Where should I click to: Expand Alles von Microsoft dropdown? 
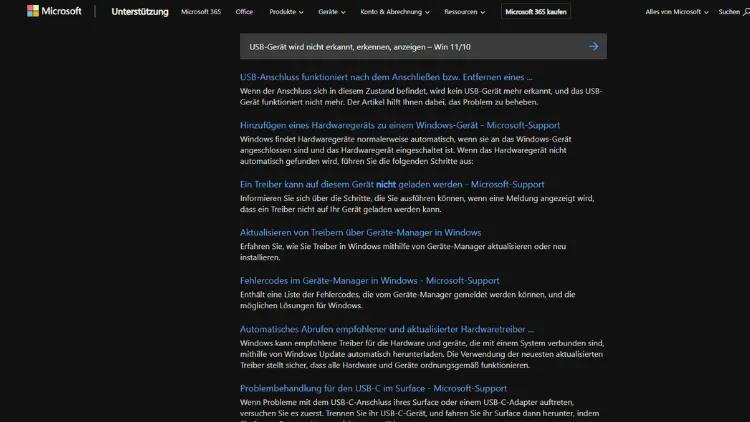tap(676, 11)
